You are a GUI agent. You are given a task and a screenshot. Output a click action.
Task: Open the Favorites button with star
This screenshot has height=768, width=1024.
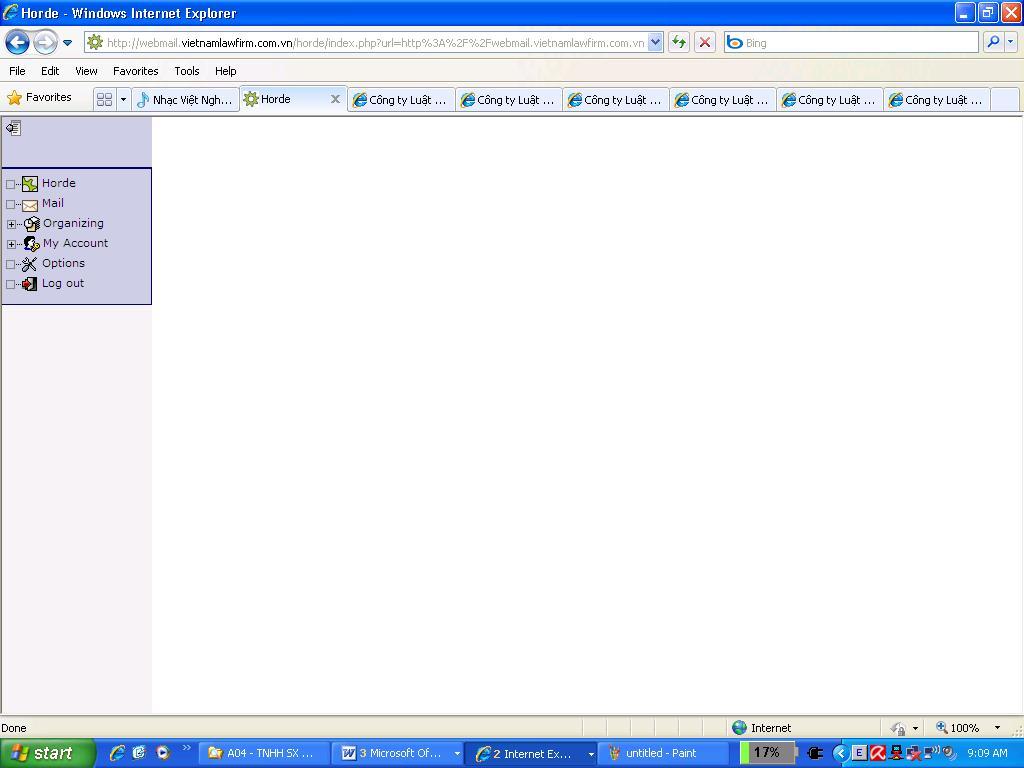point(40,98)
